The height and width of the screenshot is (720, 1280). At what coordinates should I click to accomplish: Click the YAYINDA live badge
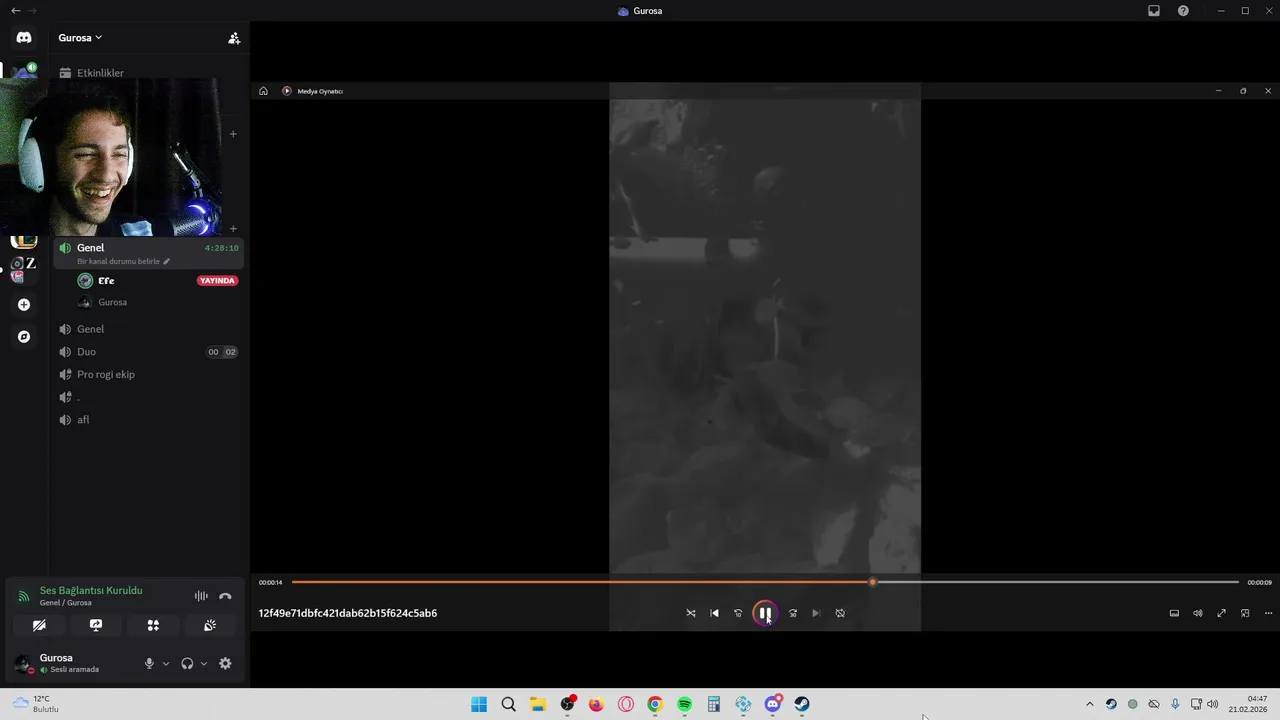tap(217, 281)
